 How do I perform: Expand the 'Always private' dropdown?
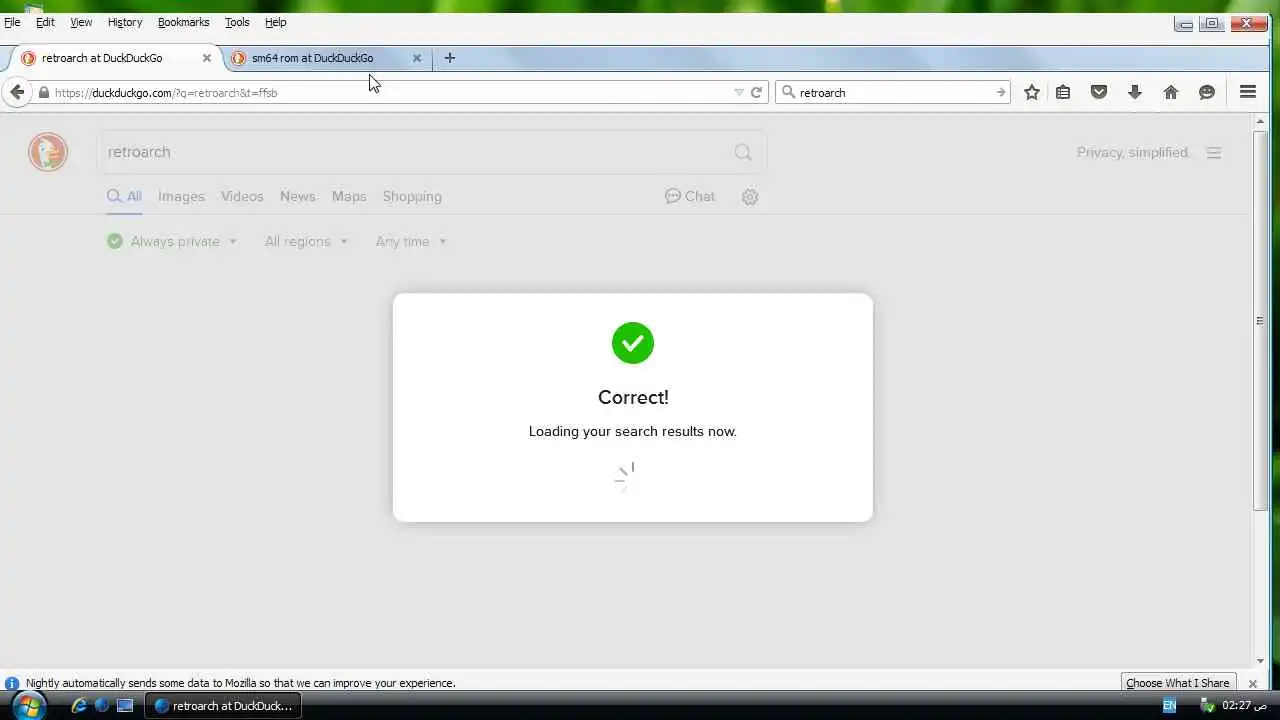tap(172, 241)
